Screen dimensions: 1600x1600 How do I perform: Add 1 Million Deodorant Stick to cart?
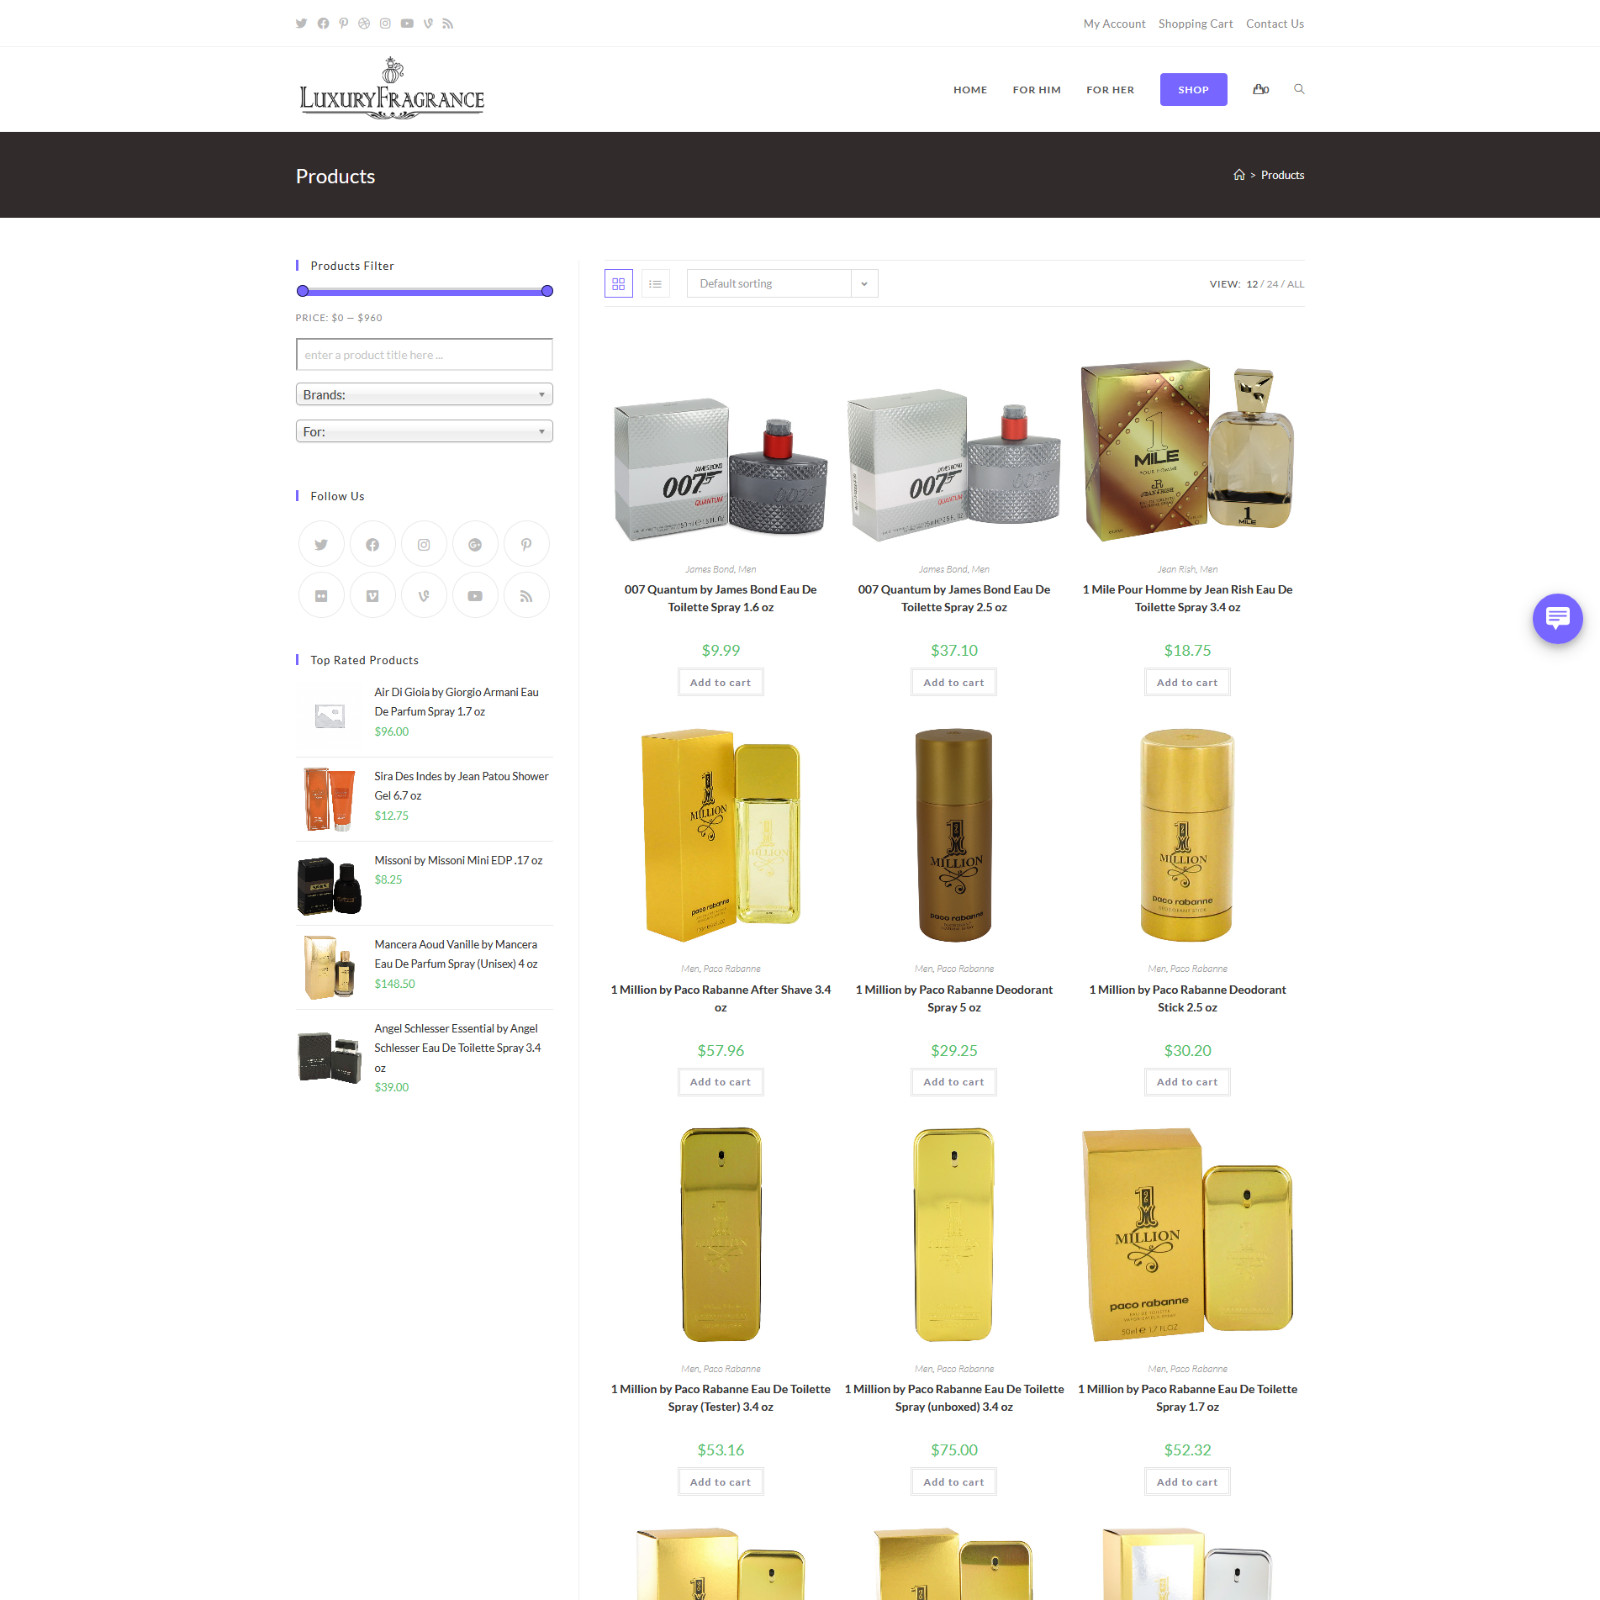(x=1187, y=1082)
